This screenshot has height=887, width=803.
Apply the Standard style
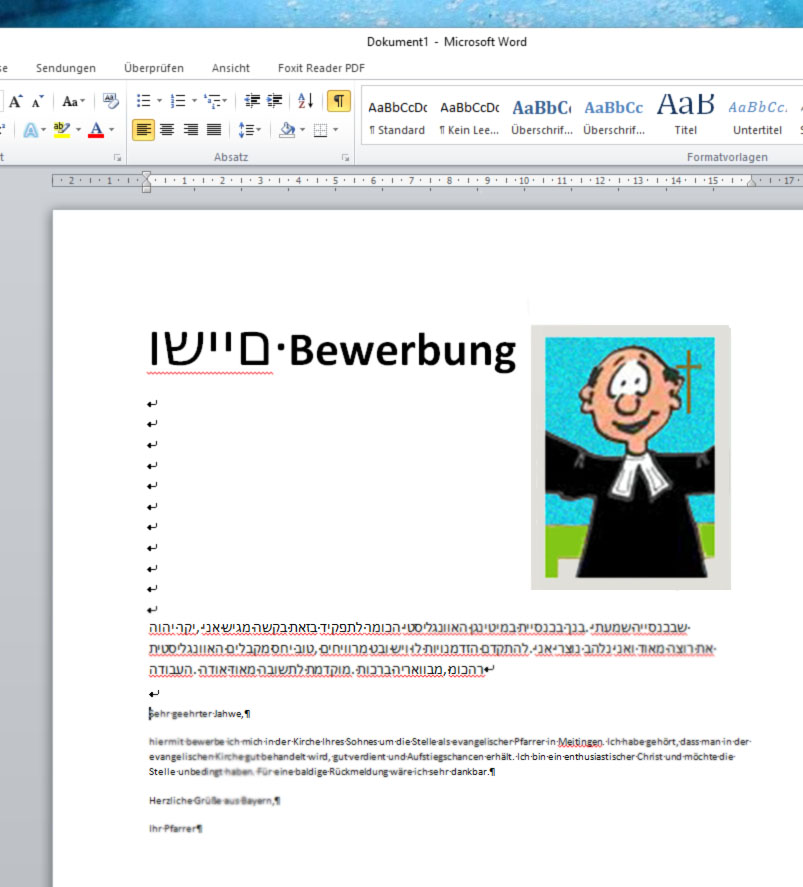[398, 118]
